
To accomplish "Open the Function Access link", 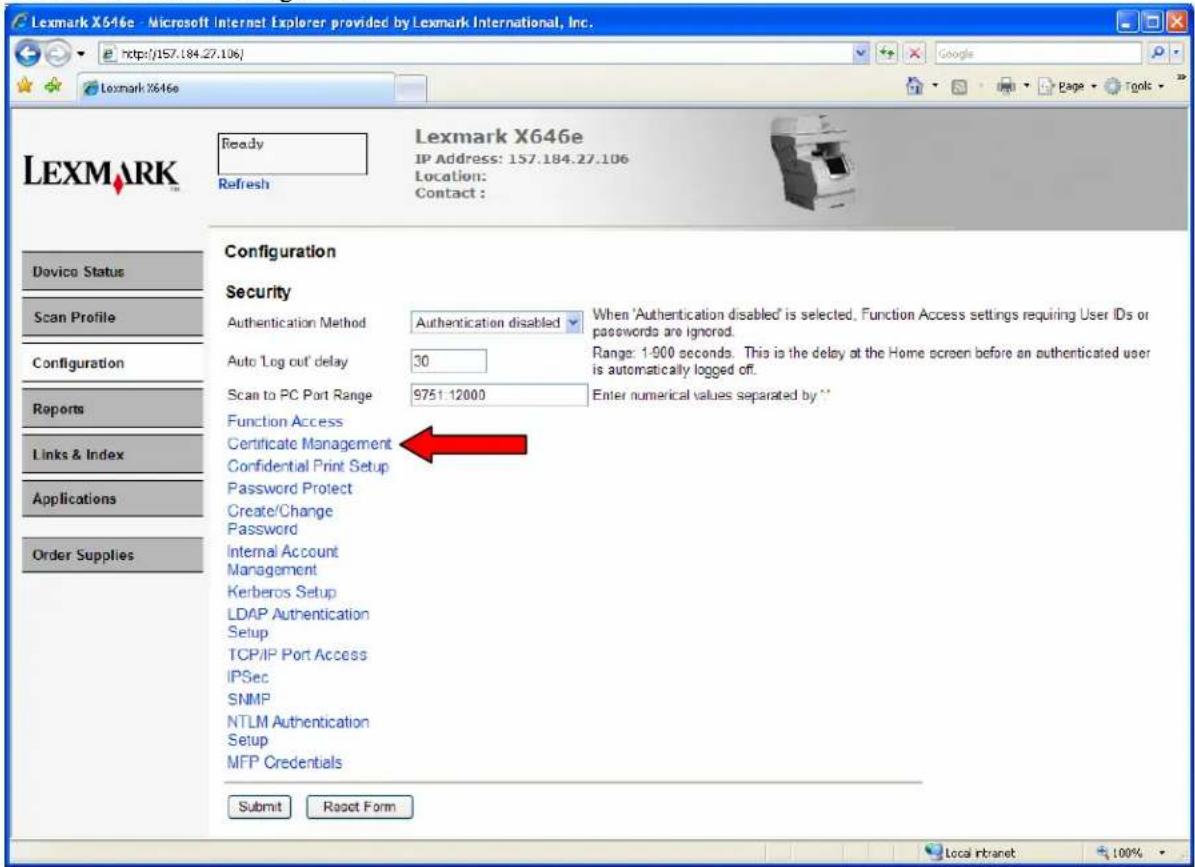I will coord(285,421).
